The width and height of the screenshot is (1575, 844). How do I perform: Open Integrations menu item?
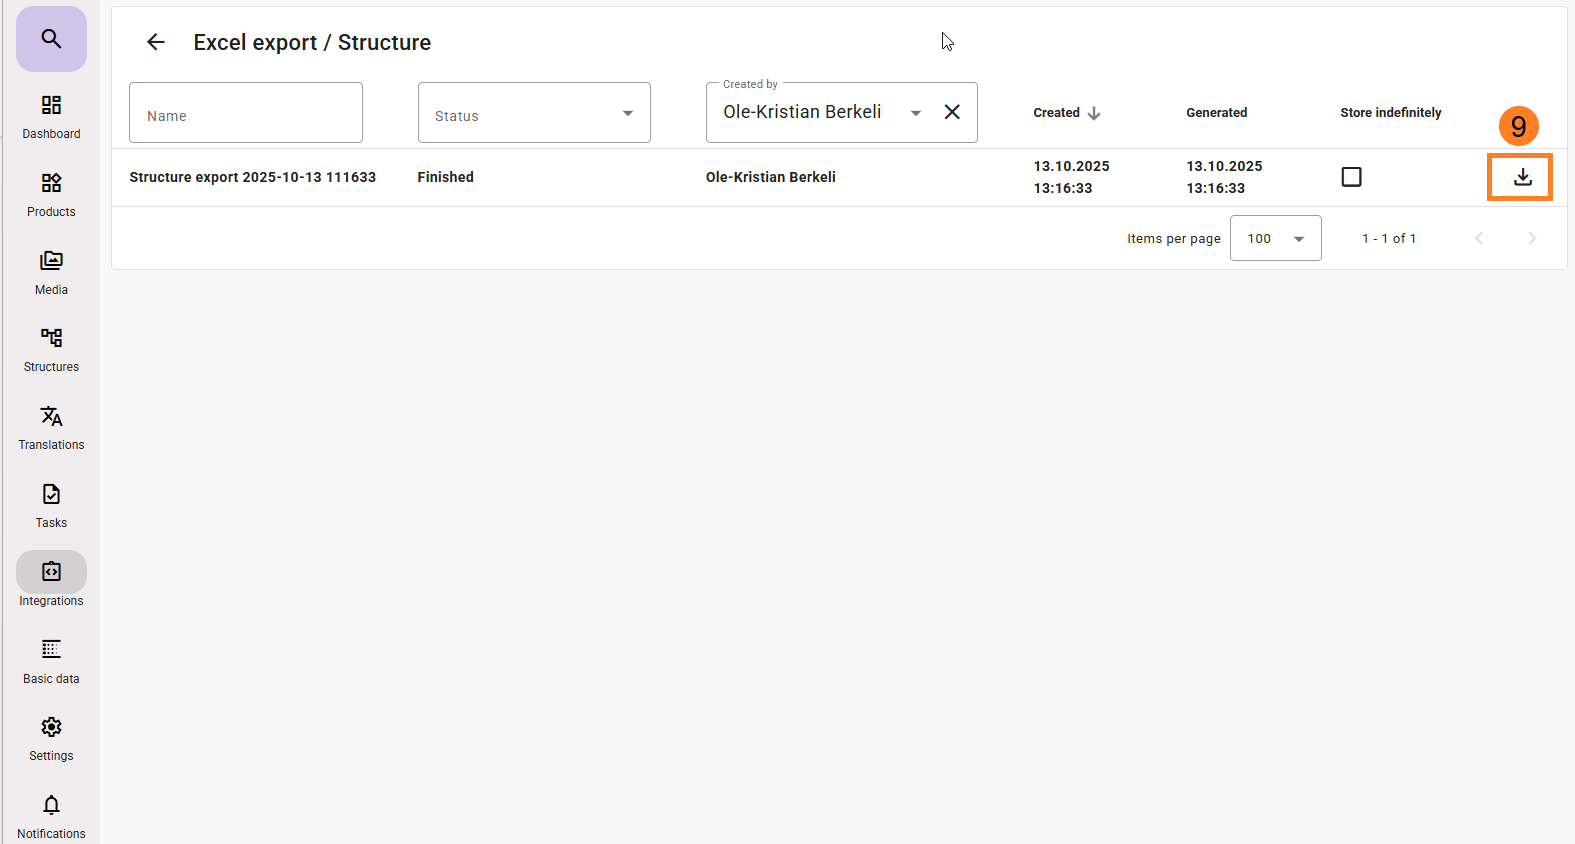[x=51, y=582]
